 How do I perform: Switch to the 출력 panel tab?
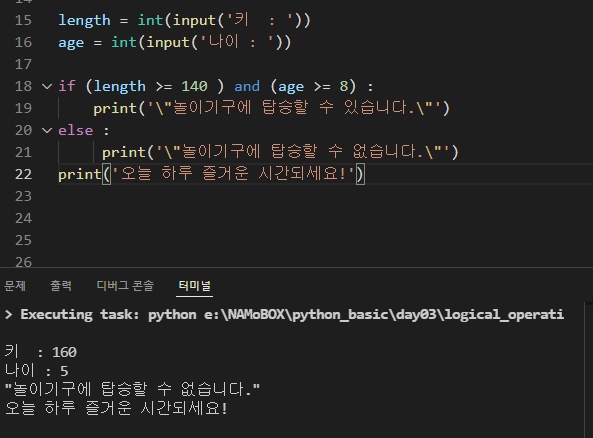(61, 286)
